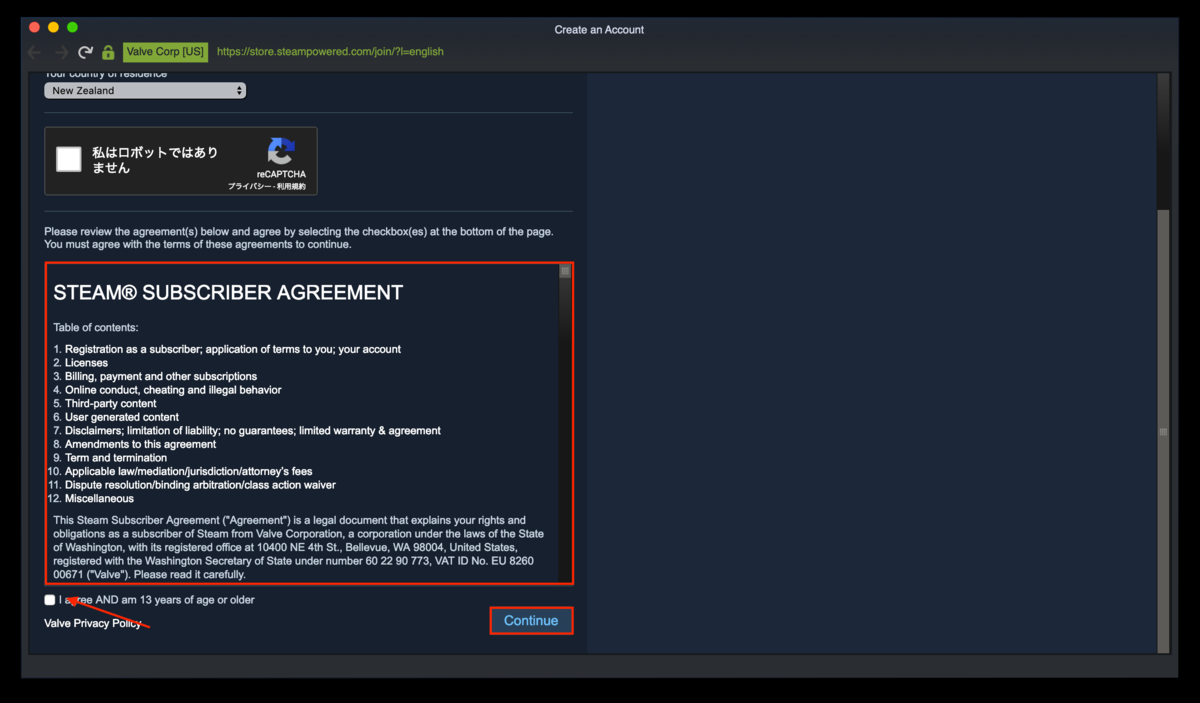Open the reCAPTCHA プライバシー link
The height and width of the screenshot is (703, 1200).
(x=248, y=187)
